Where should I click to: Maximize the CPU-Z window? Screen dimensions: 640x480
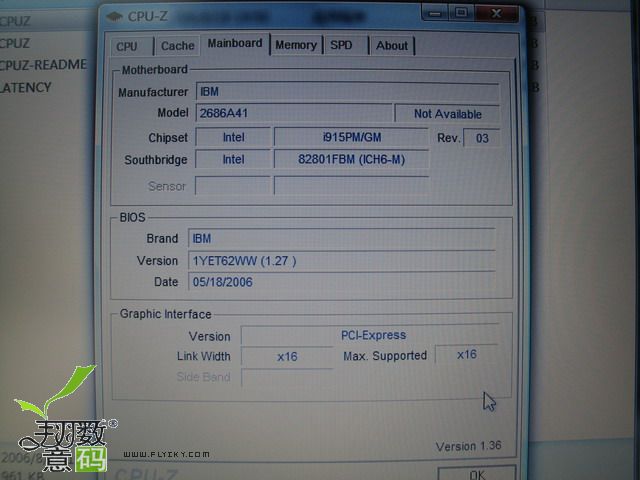click(461, 13)
